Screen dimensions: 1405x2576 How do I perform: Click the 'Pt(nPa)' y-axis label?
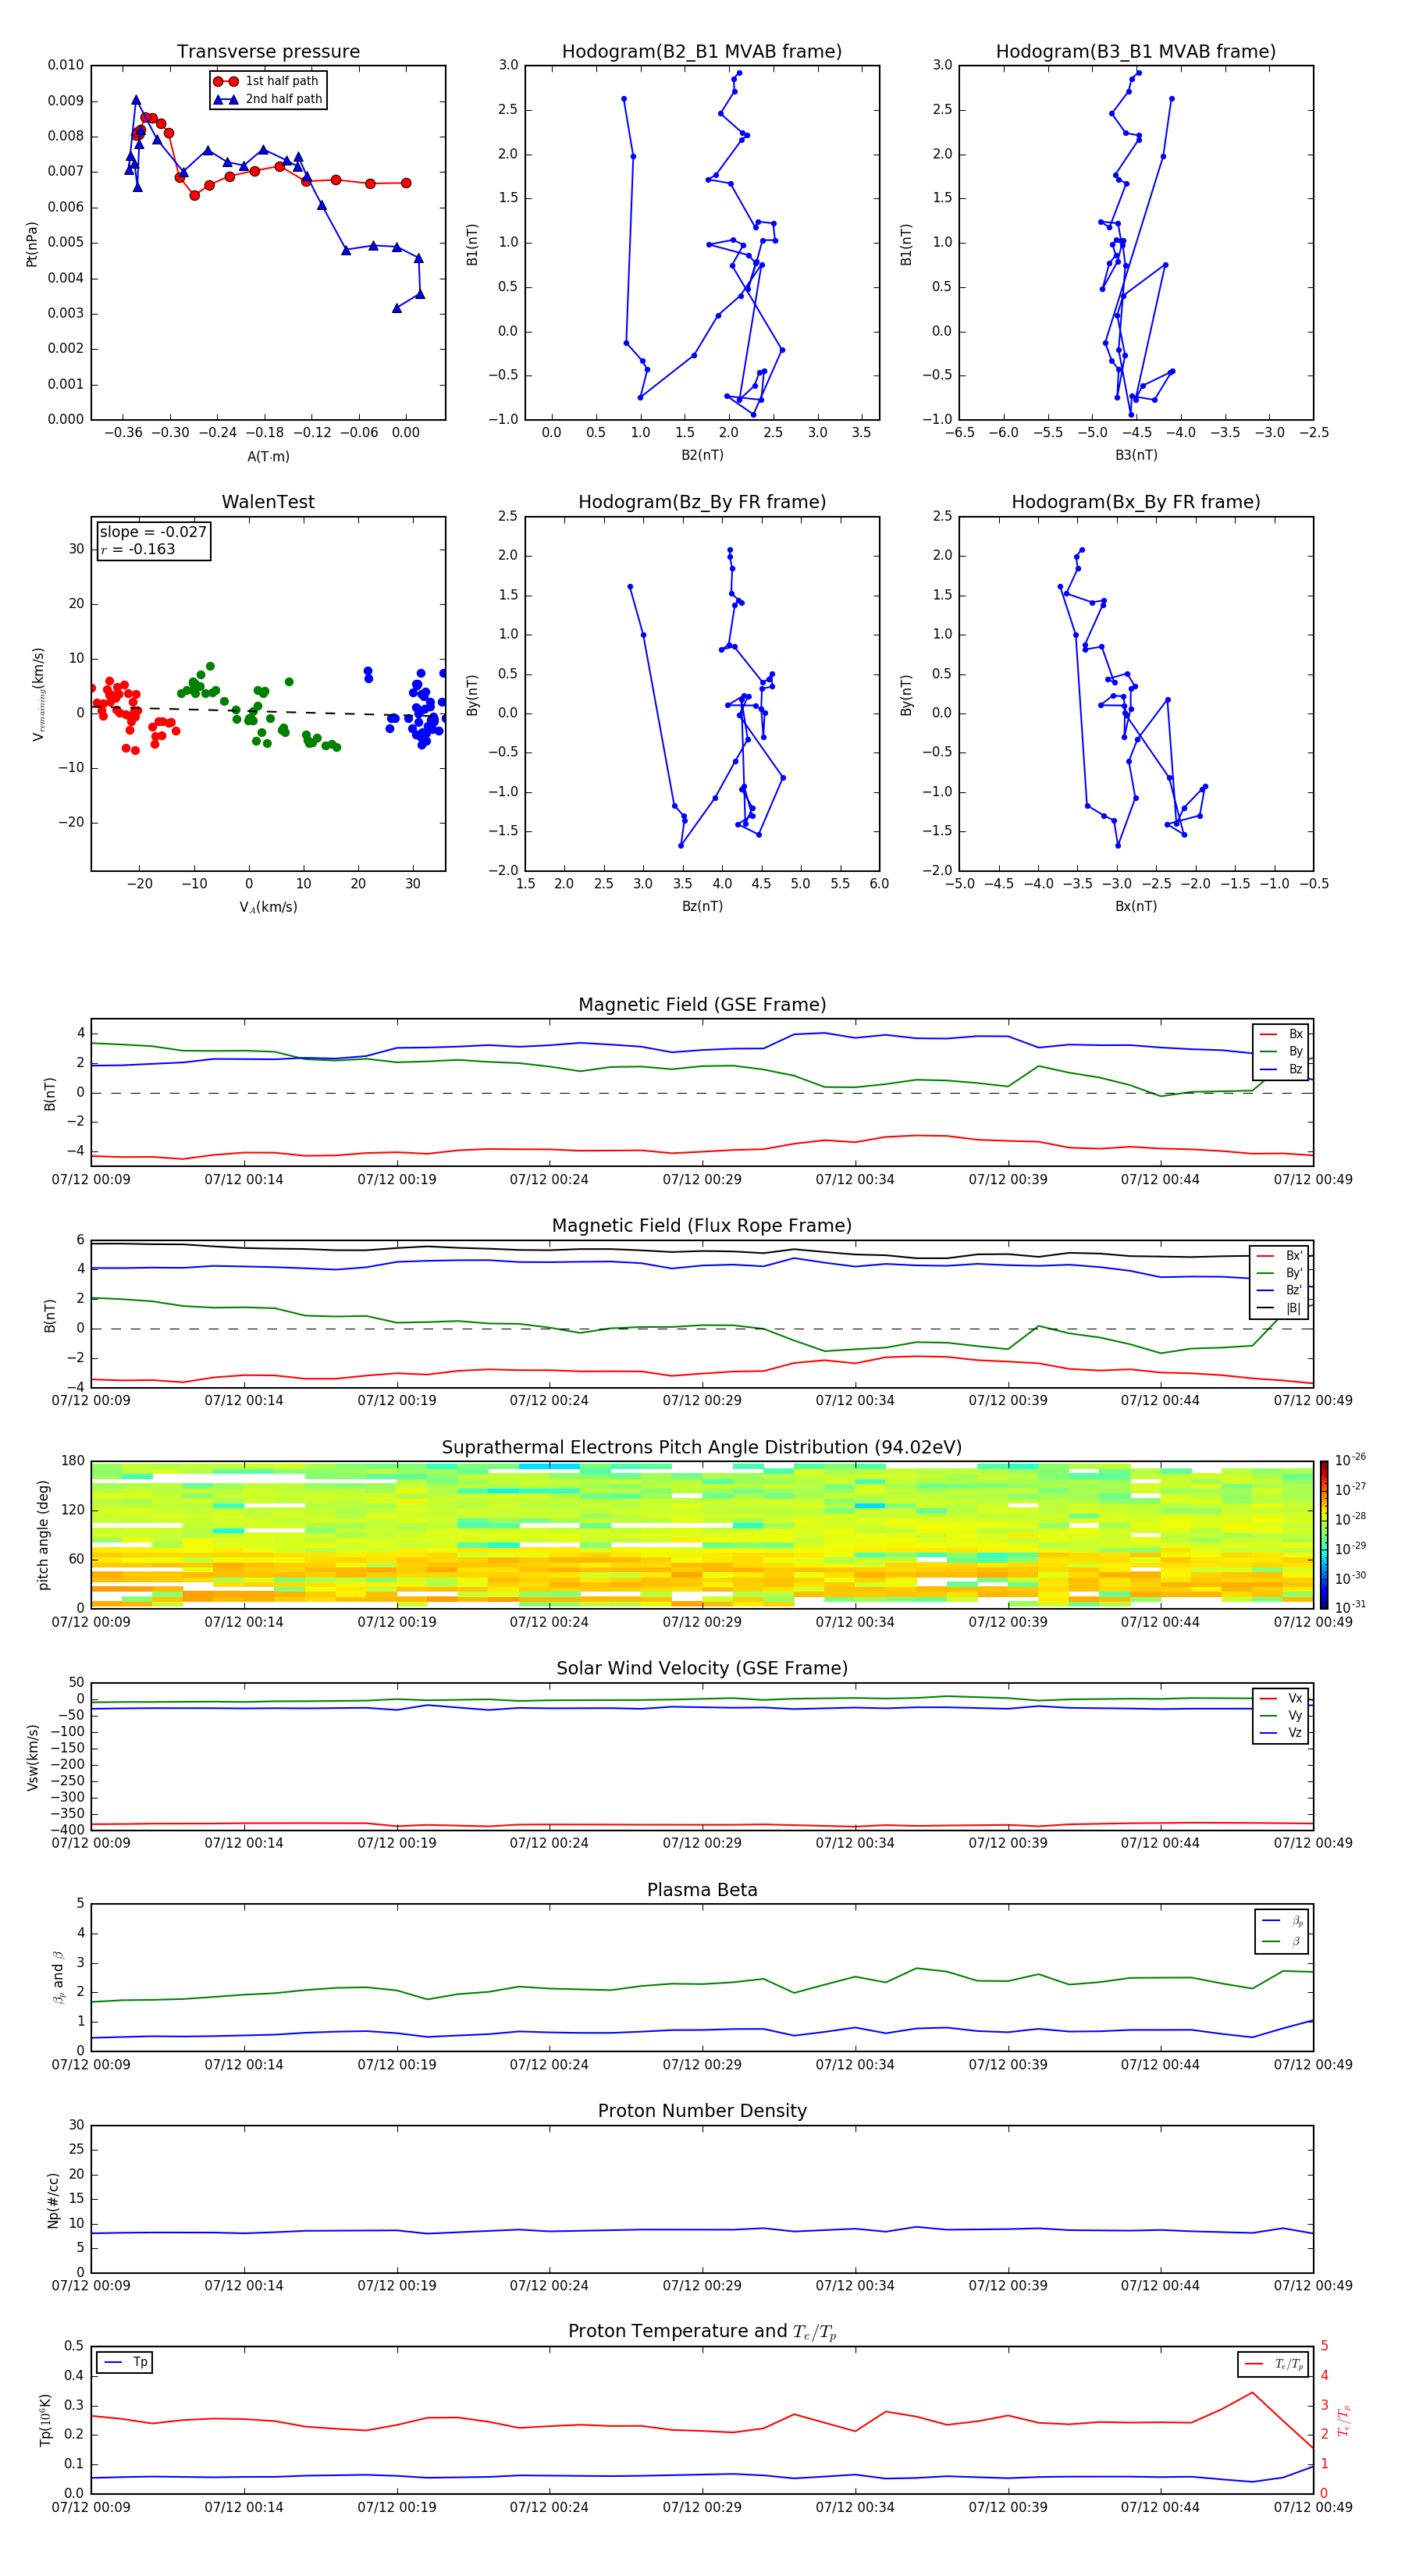(32, 244)
